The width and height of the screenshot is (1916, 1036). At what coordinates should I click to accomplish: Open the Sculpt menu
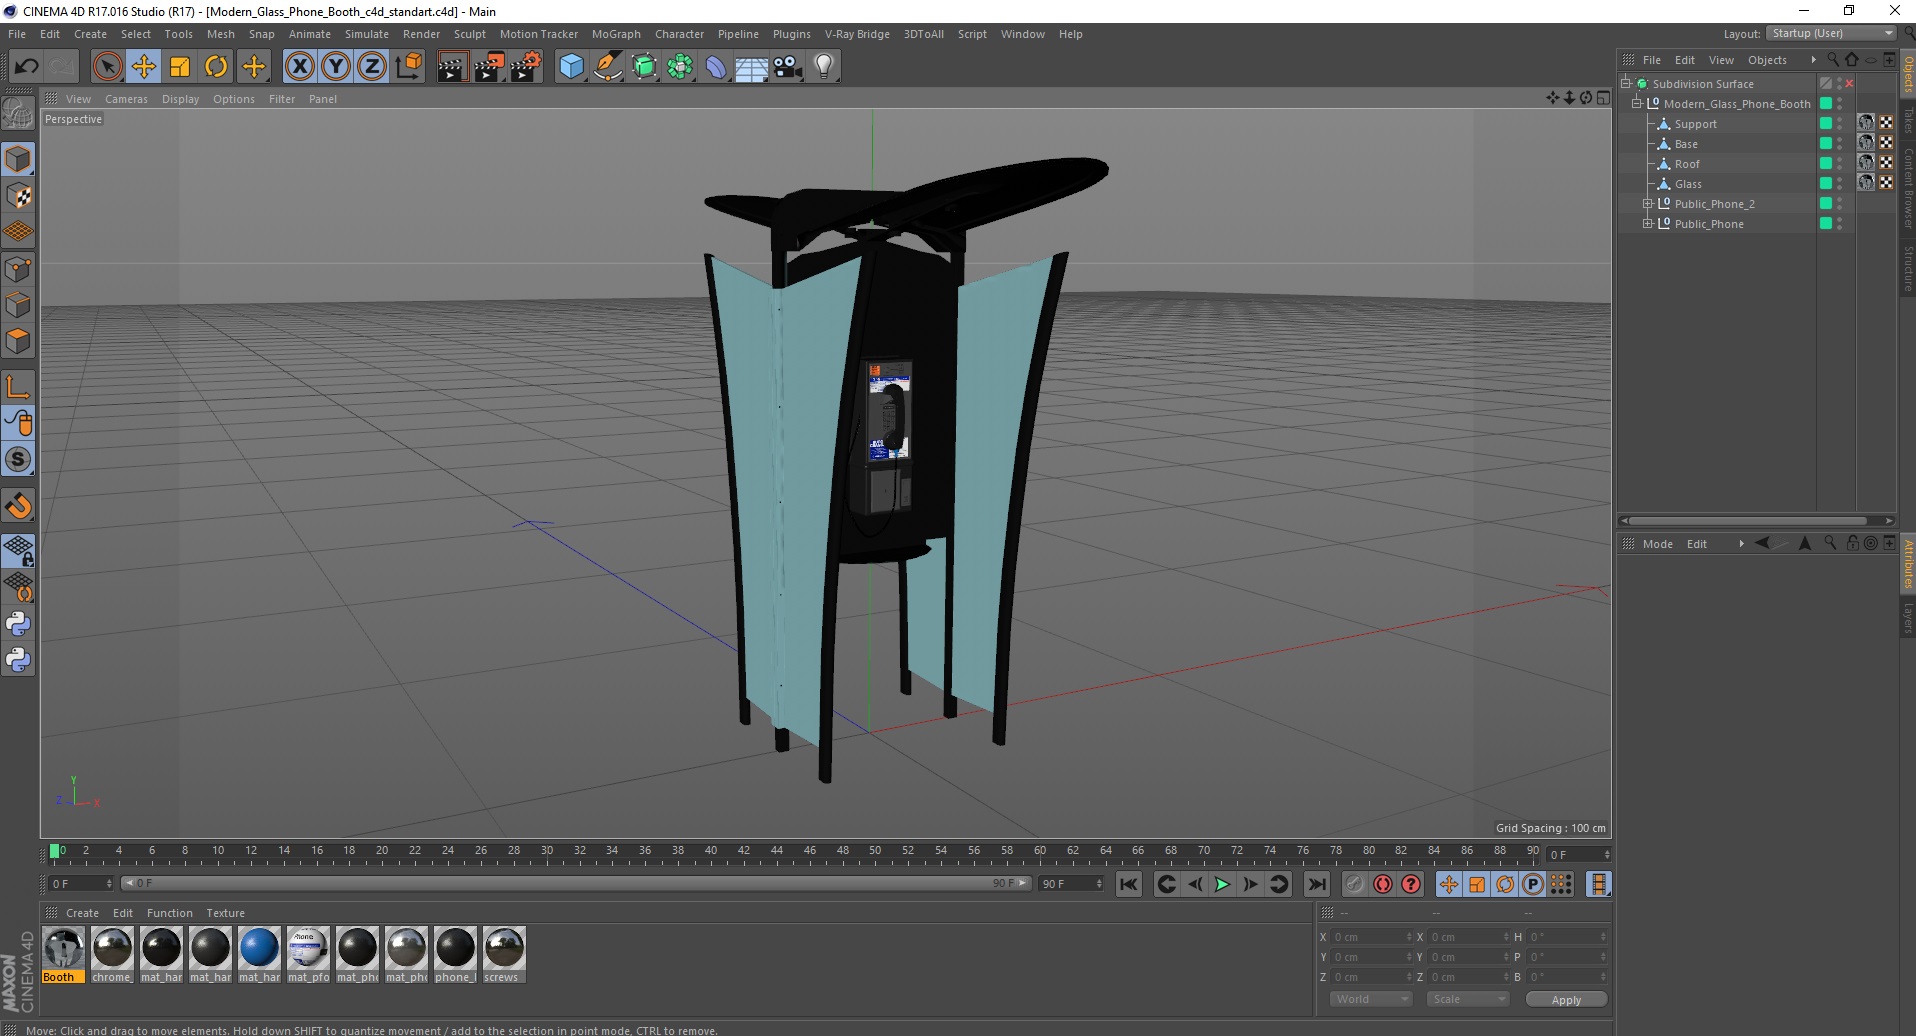click(470, 34)
